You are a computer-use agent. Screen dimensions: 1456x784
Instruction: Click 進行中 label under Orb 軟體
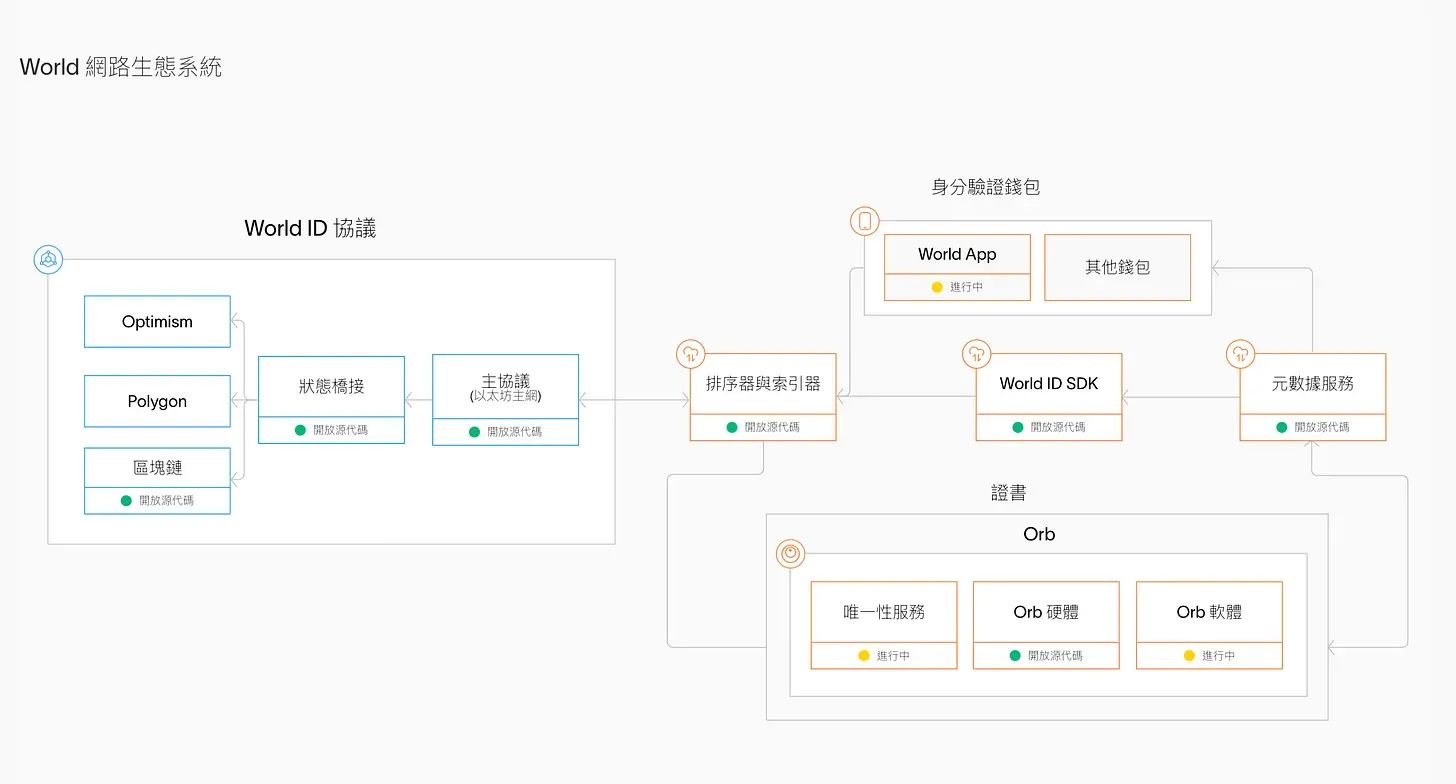(1218, 656)
